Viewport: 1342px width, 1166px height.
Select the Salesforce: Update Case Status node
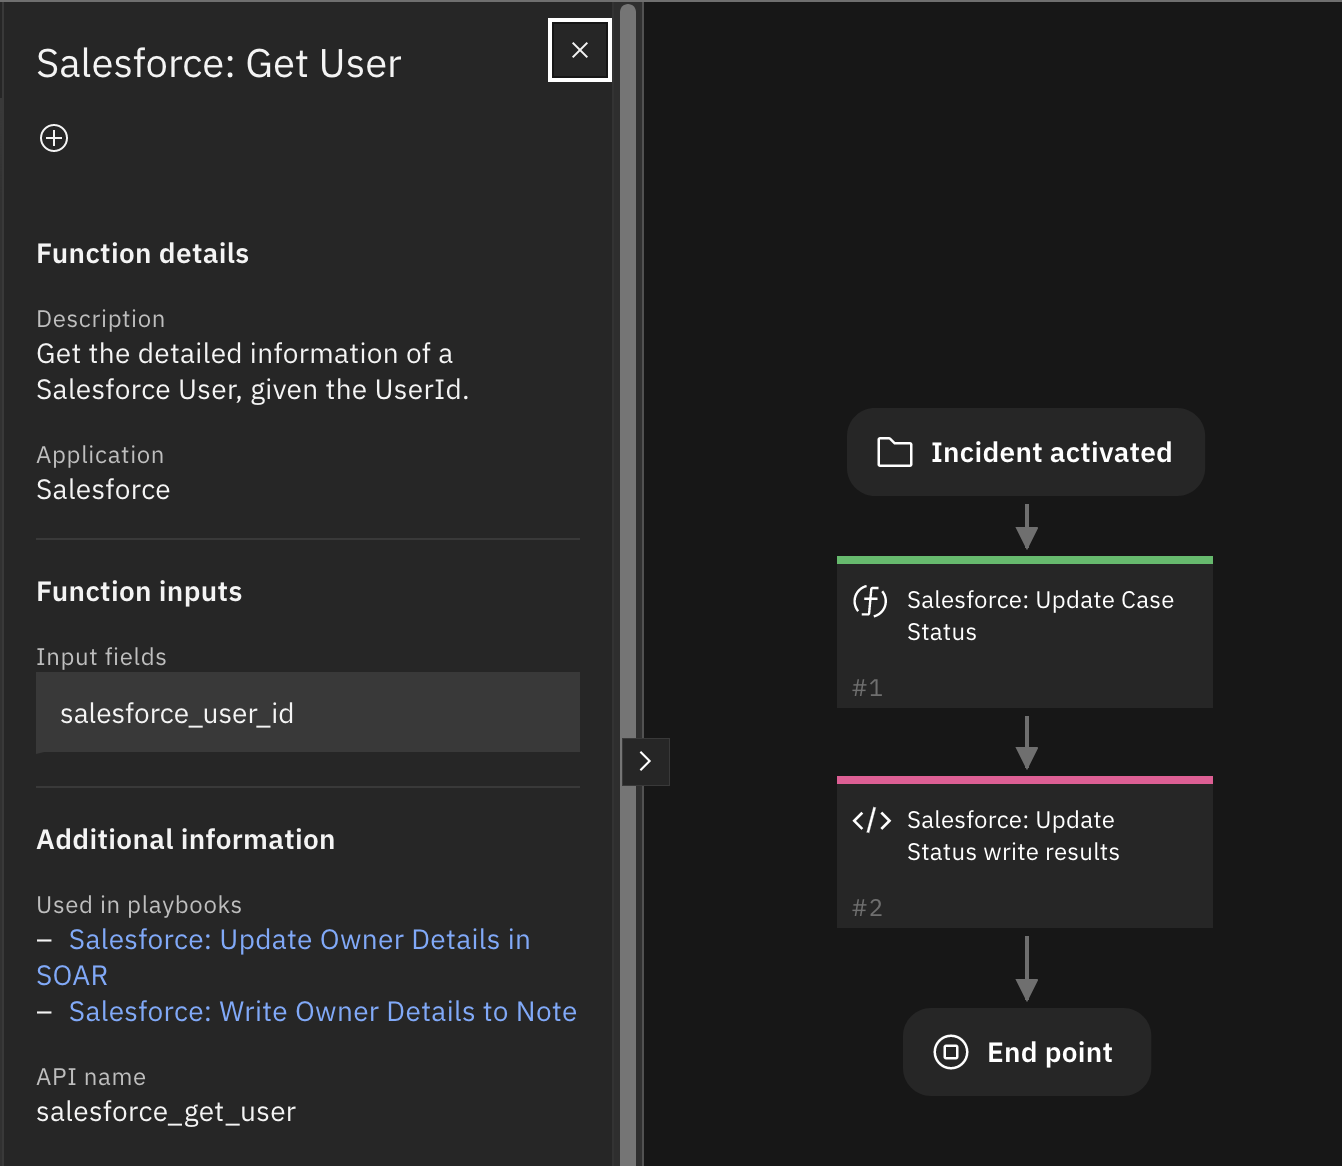pos(1025,632)
